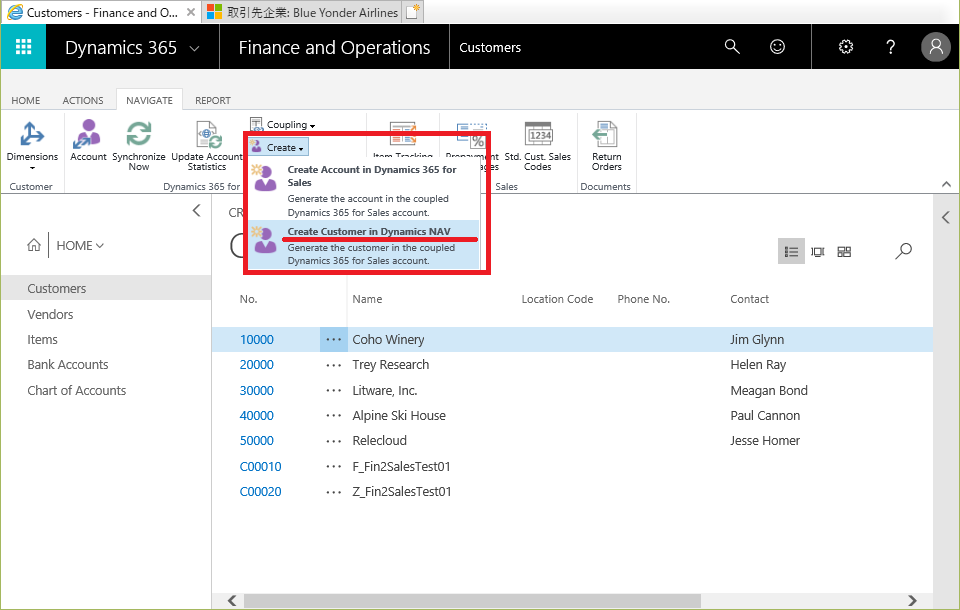Viewport: 960px width, 610px height.
Task: Open customer number 30000
Action: tap(257, 391)
